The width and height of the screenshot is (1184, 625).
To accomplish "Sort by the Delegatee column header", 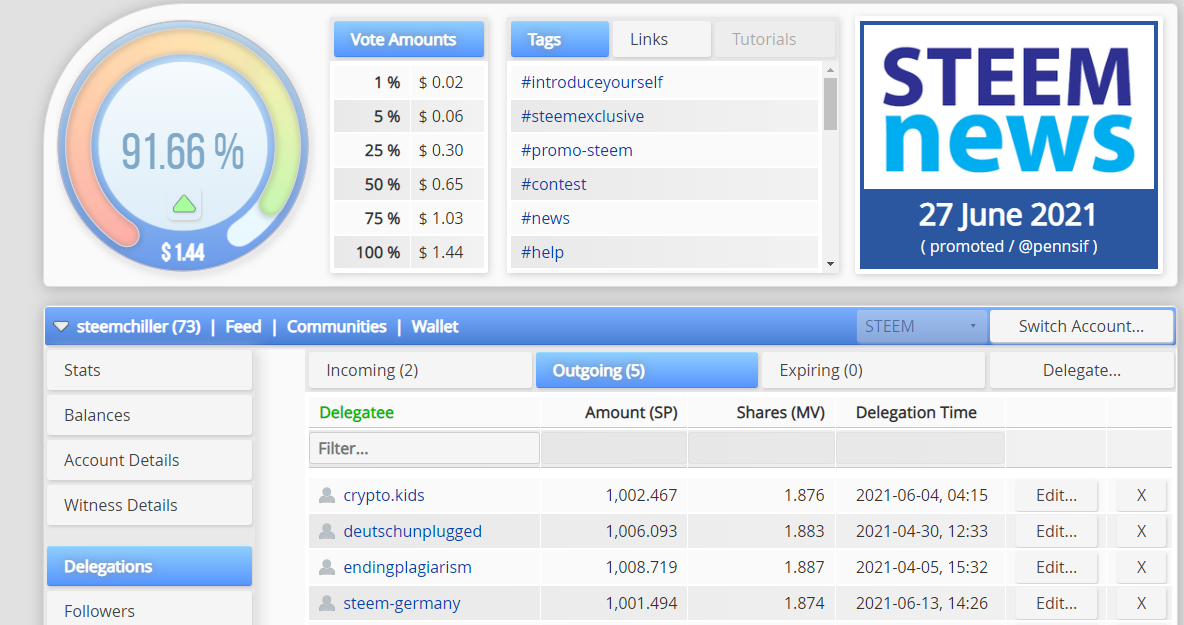I will (x=356, y=413).
